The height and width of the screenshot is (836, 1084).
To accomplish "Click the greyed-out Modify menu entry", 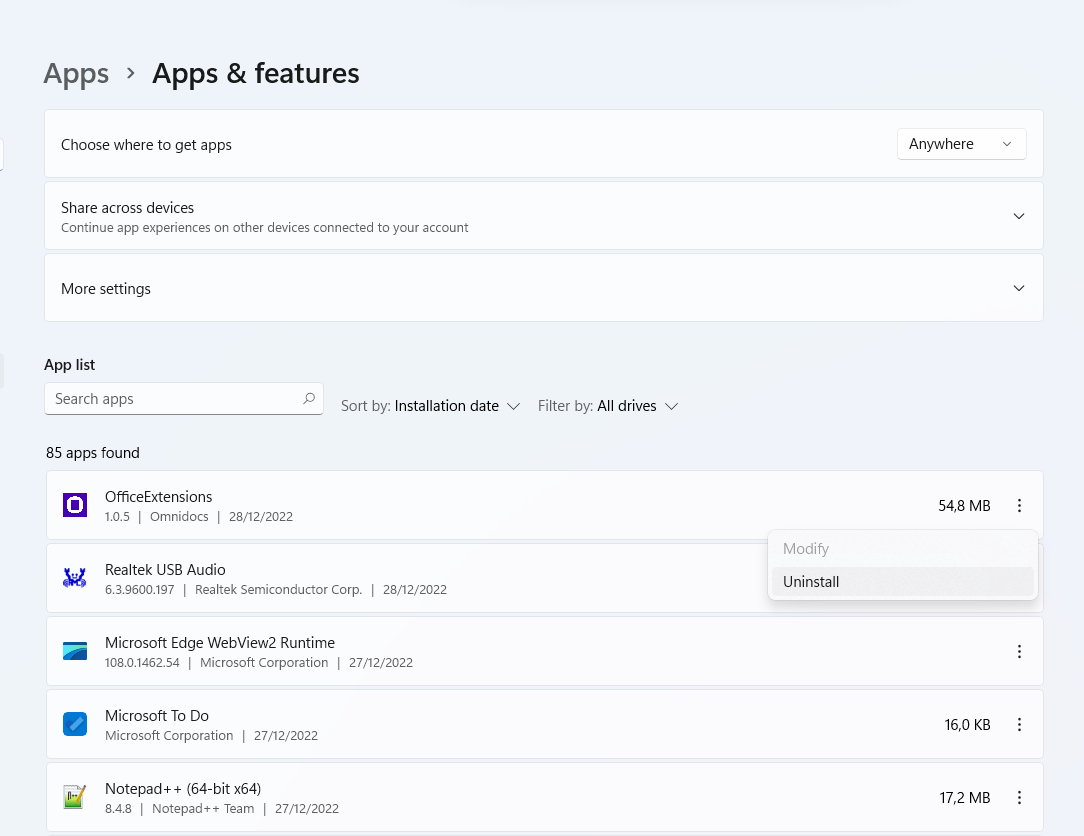I will click(902, 548).
